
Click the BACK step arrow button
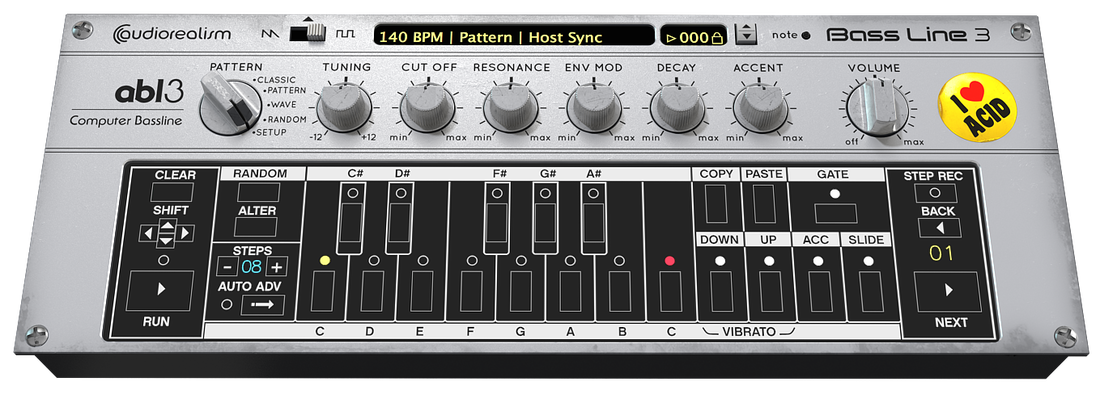click(x=939, y=228)
